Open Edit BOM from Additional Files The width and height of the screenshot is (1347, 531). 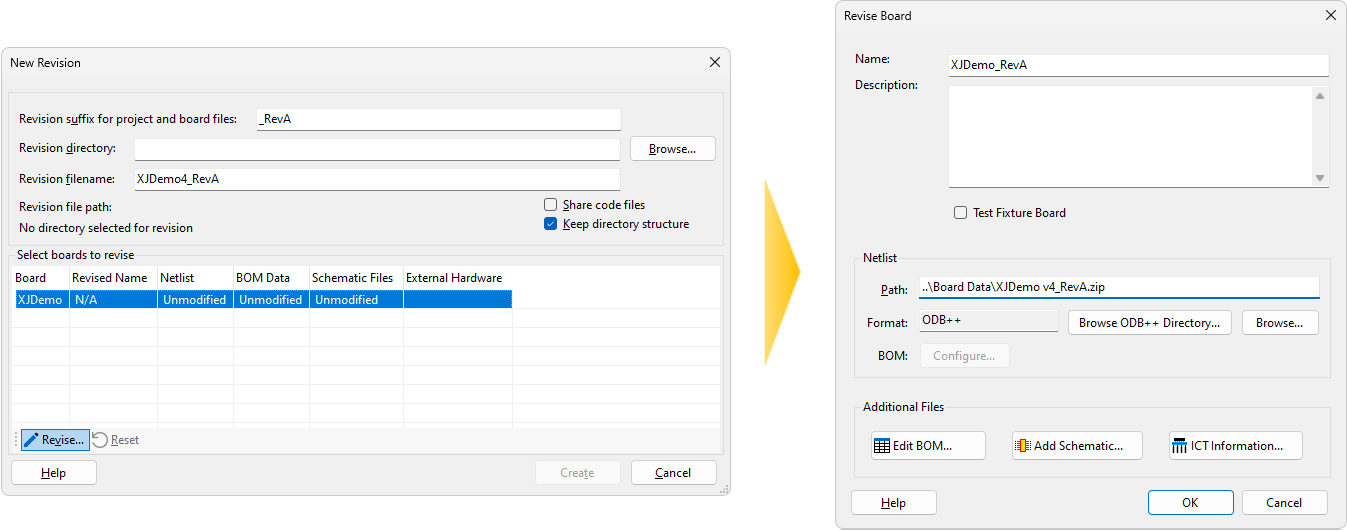pos(928,446)
